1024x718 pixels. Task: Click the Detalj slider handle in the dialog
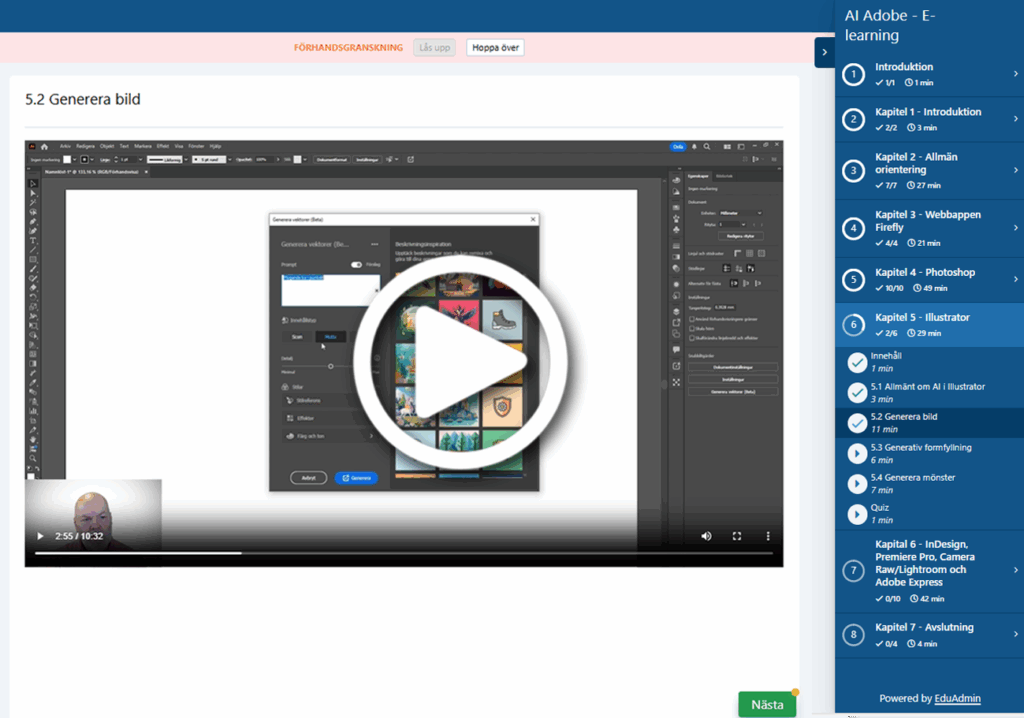point(330,367)
